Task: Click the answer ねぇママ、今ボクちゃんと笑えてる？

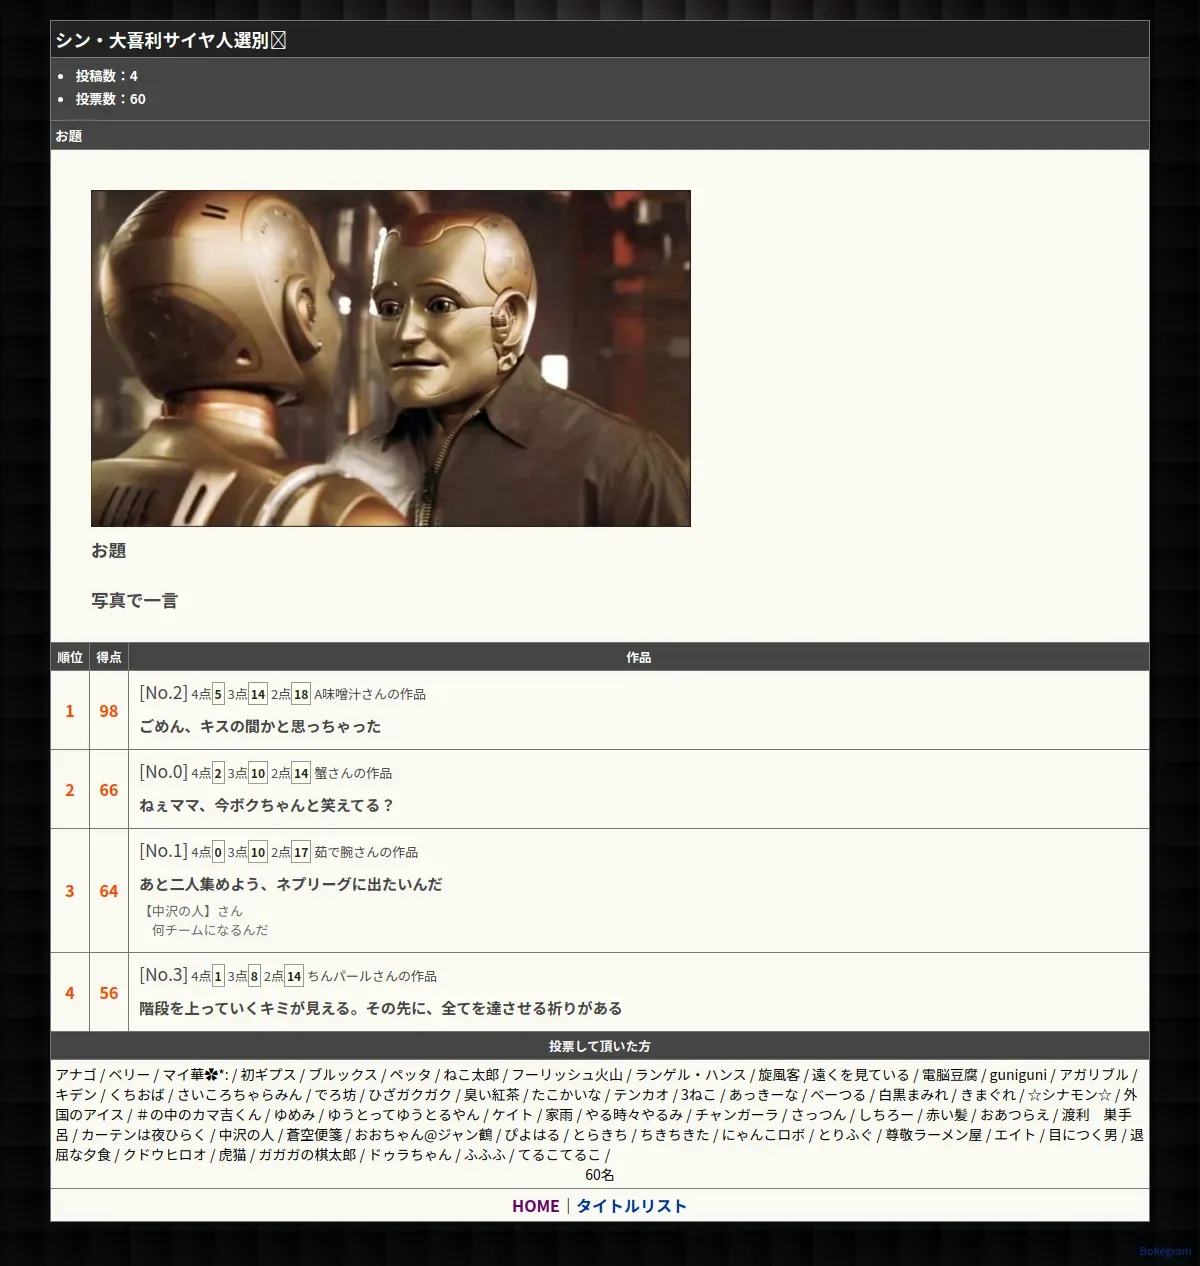Action: tap(267, 806)
